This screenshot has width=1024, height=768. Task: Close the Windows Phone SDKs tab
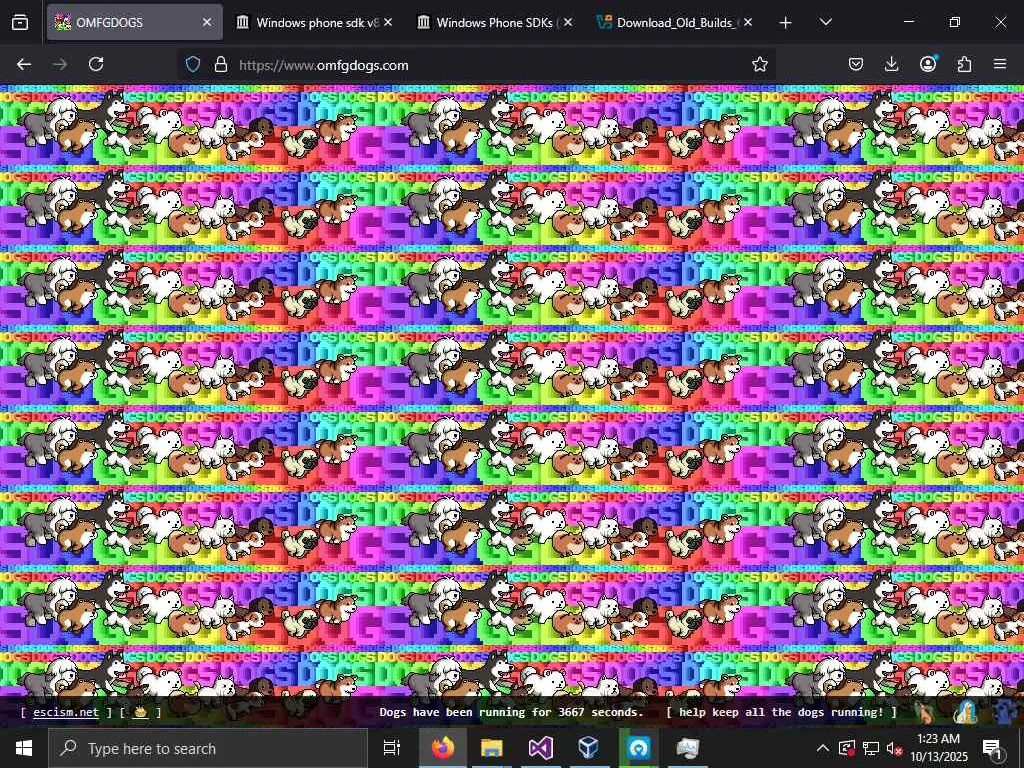click(568, 22)
